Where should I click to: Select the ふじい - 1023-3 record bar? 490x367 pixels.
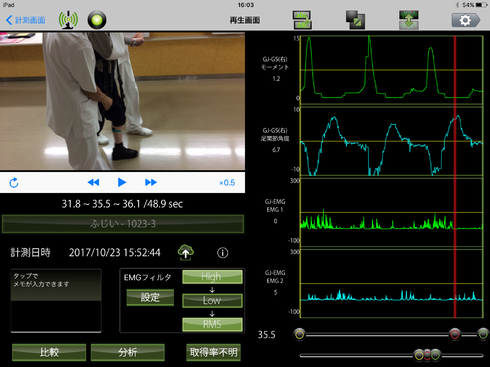point(123,224)
